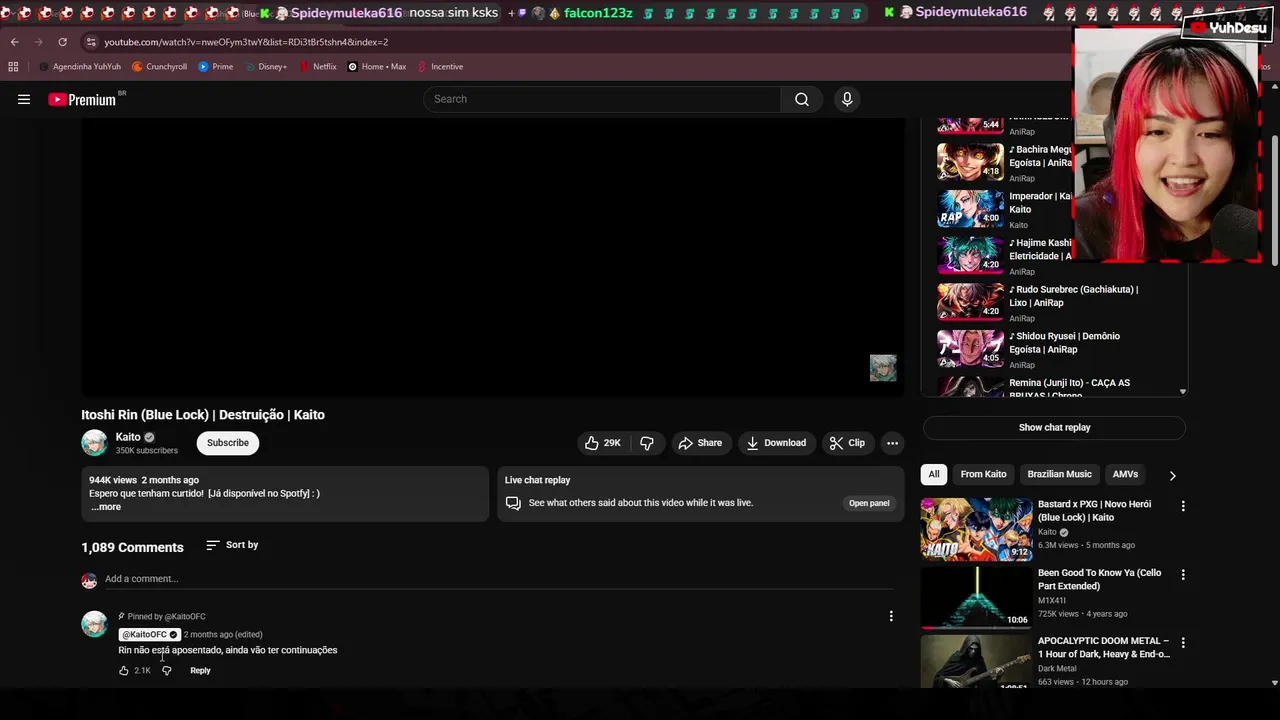Expand description with ...more

106,507
